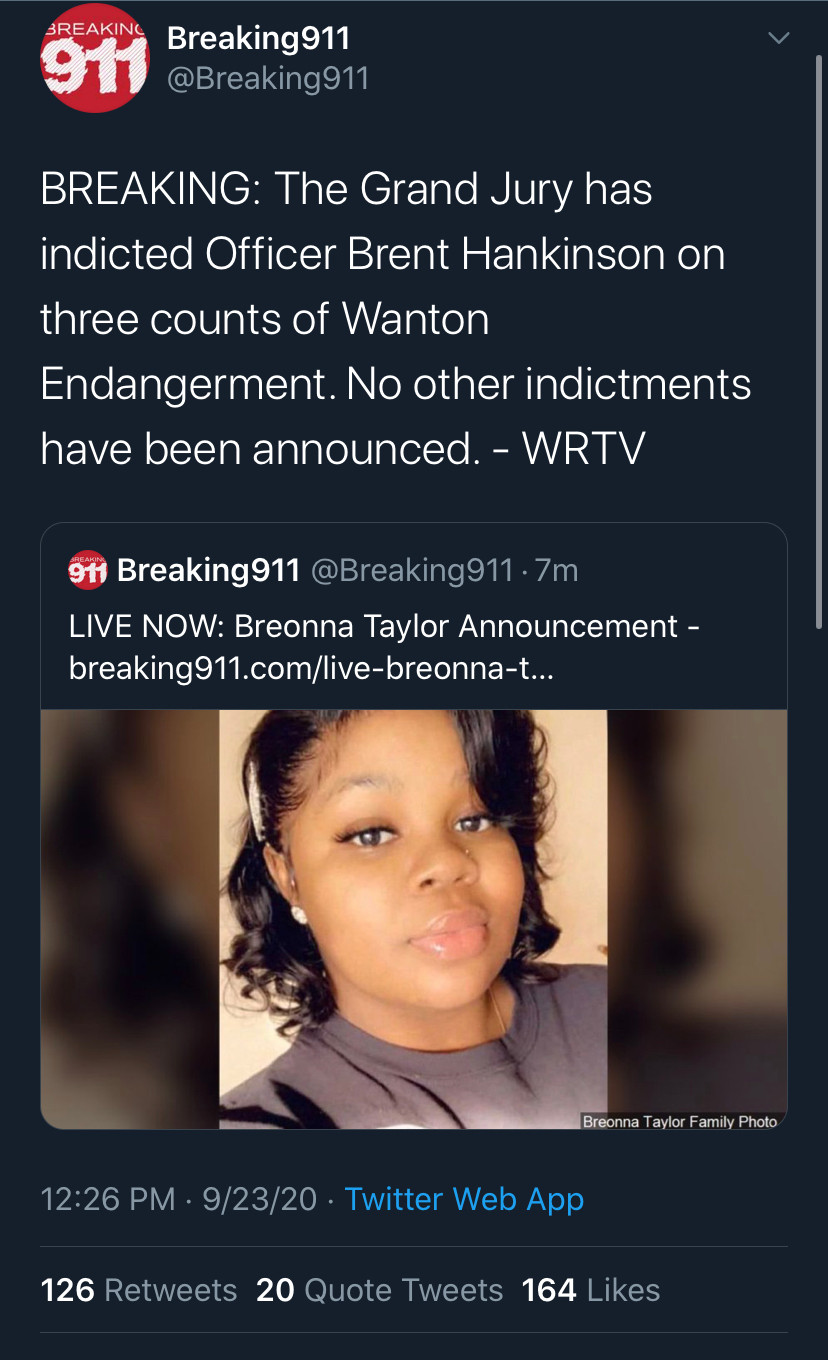Screen dimensions: 828x1360
Task: Open the photo in the quoted tweet
Action: (x=414, y=919)
